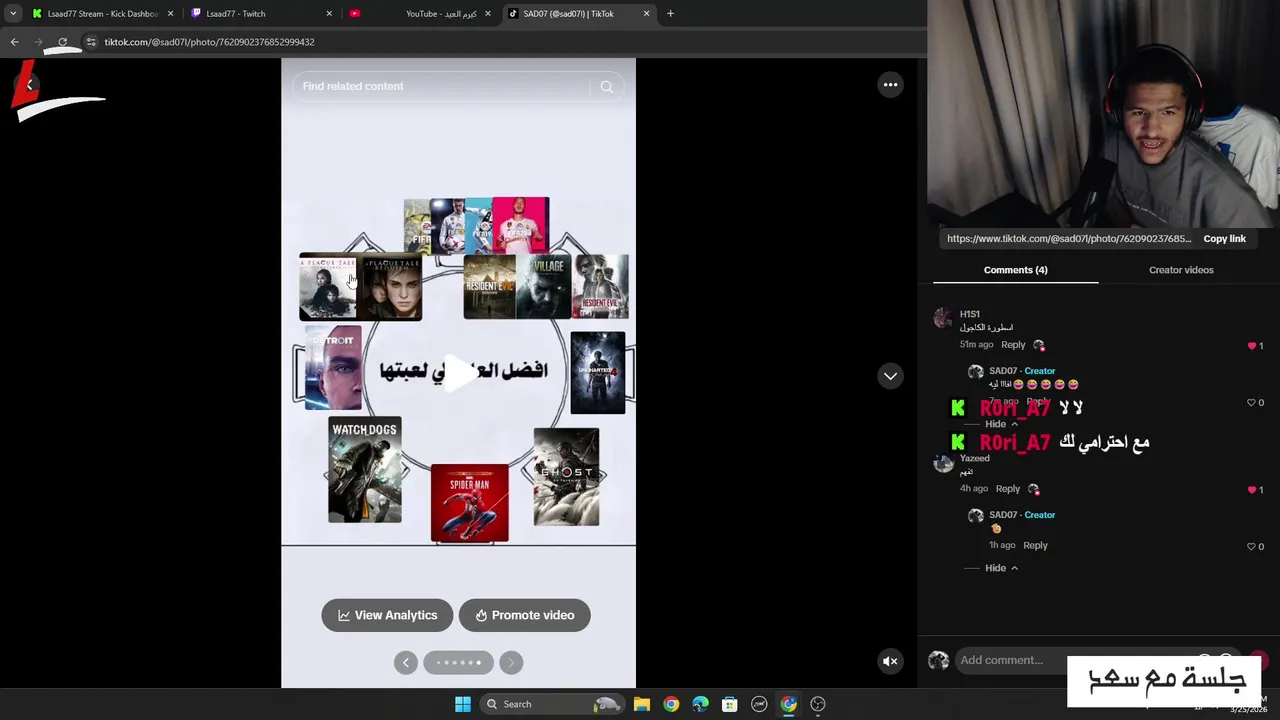Viewport: 1280px width, 720px height.
Task: Like SAD07's reply under H1S1
Action: coord(1251,403)
